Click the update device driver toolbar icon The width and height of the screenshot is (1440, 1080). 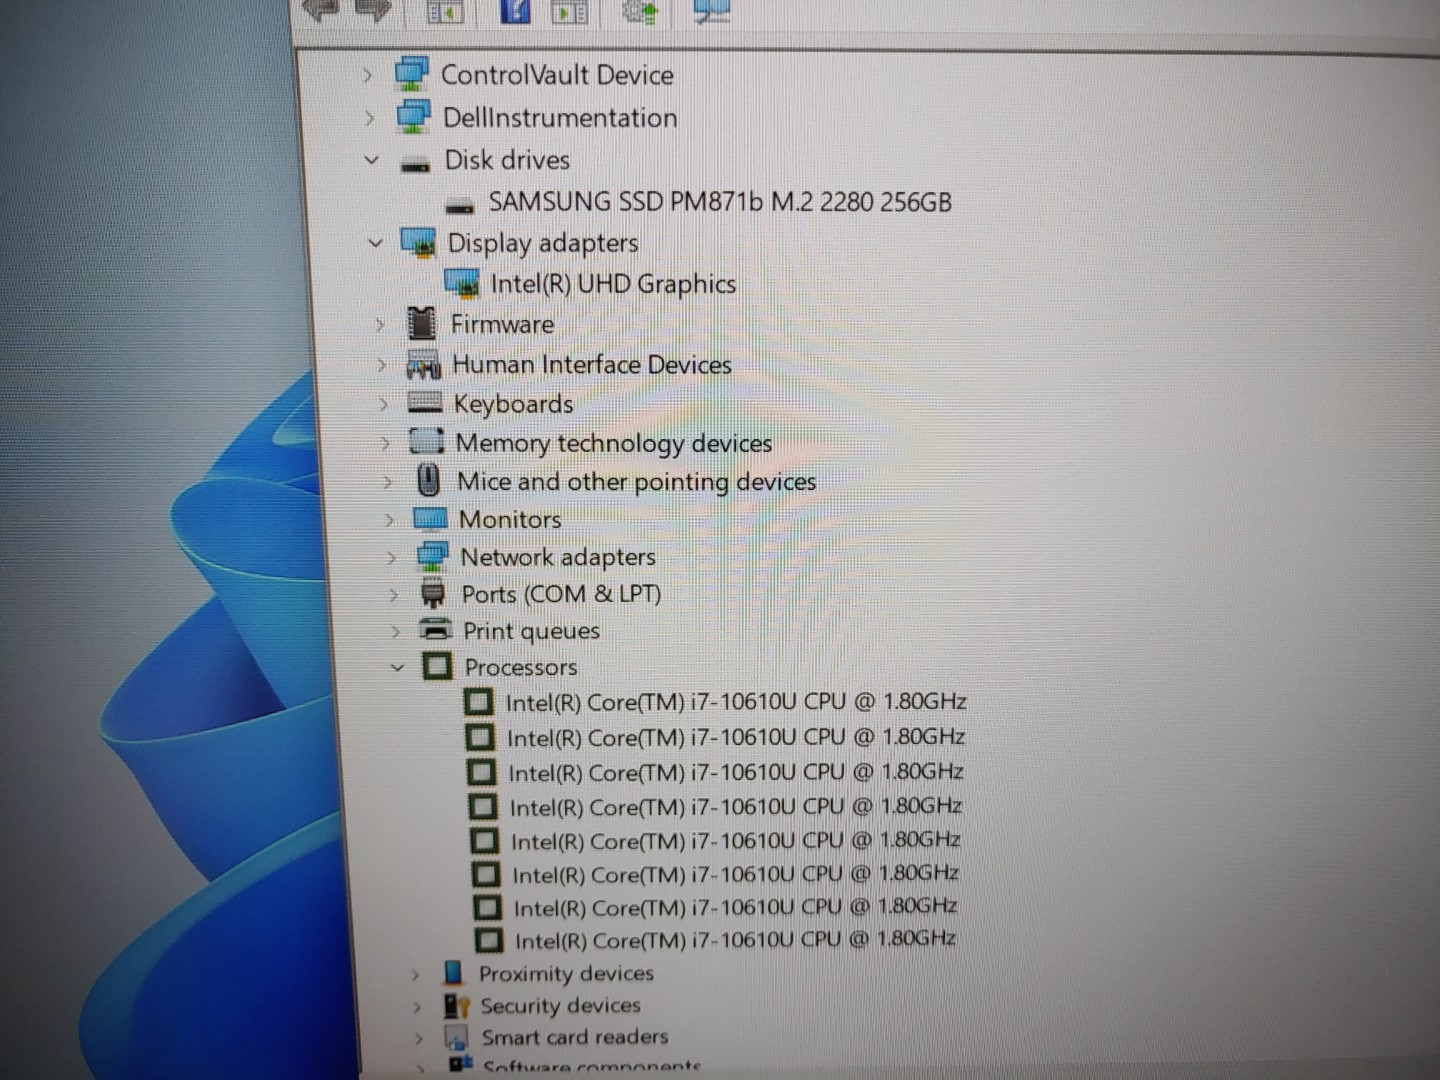[639, 12]
